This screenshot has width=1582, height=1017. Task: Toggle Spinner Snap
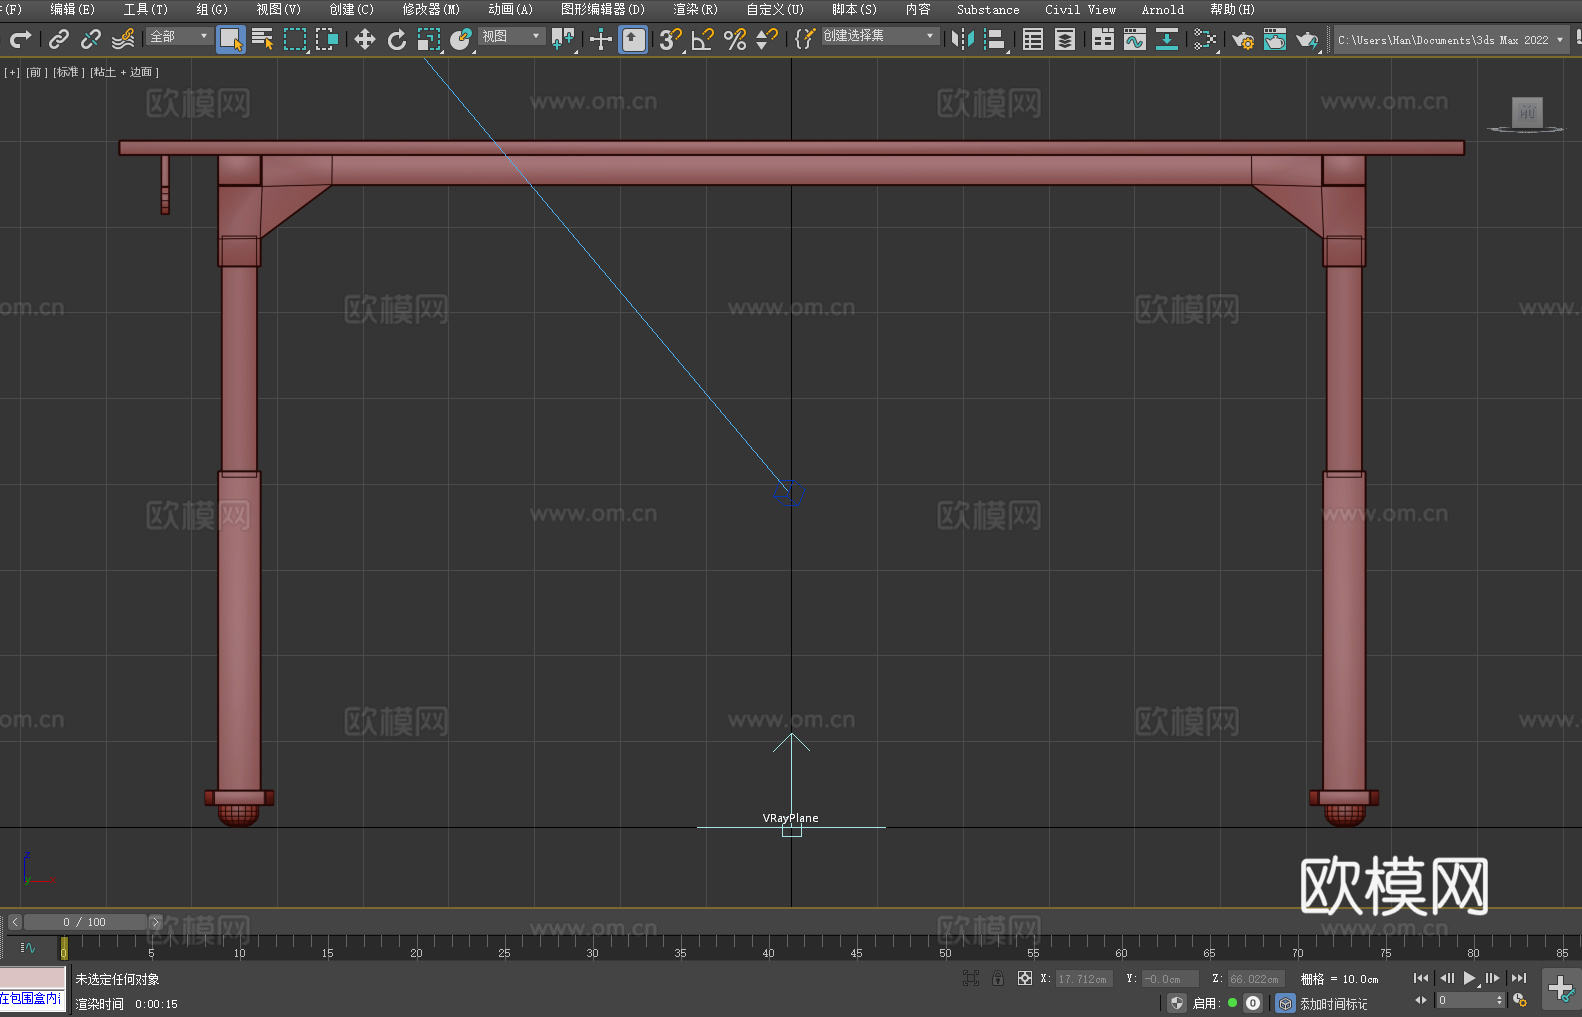pyautogui.click(x=767, y=39)
